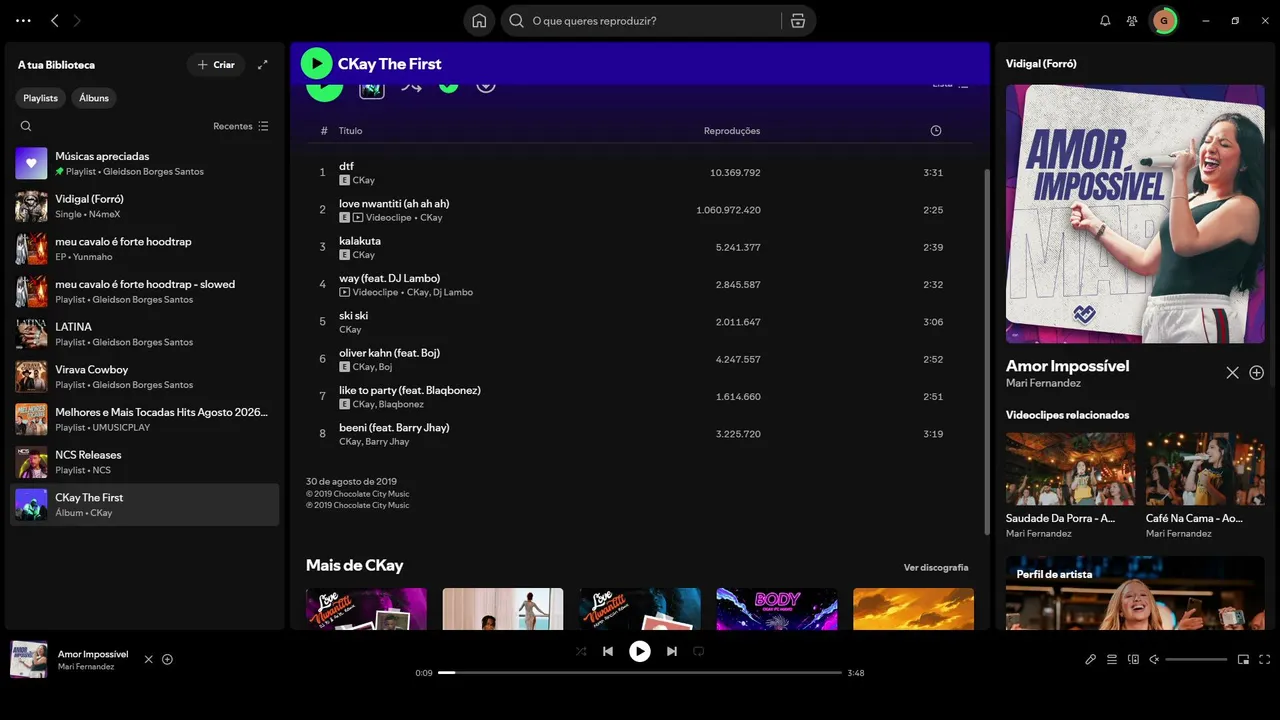Click the search icon in A tua Biblioteca

coord(26,126)
